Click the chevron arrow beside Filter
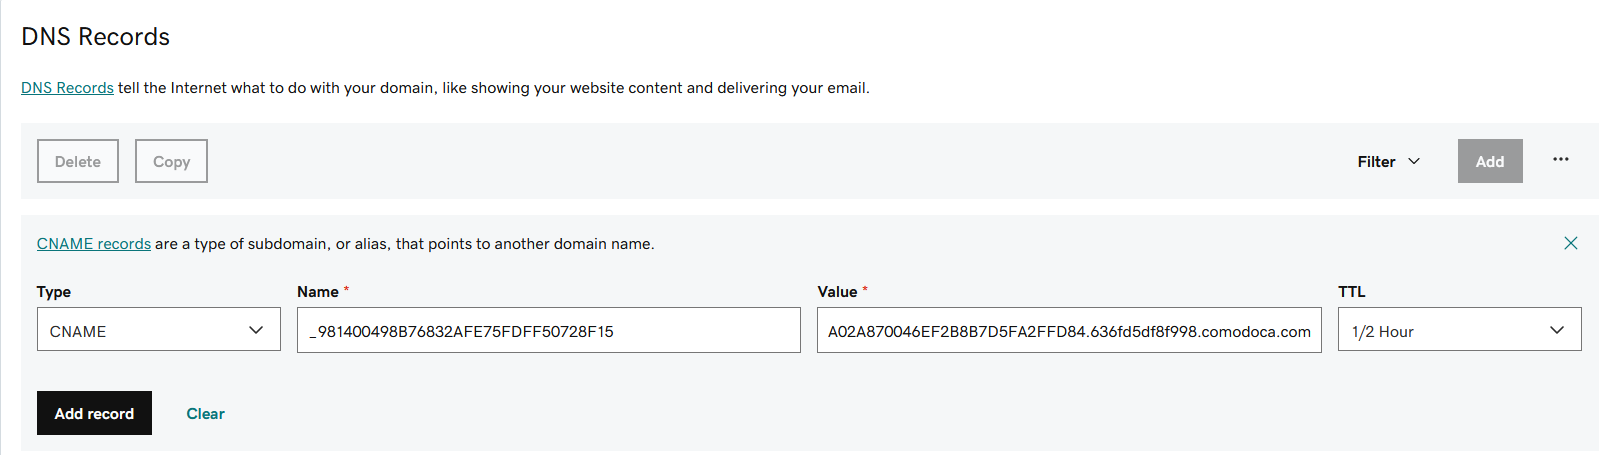 [x=1414, y=161]
